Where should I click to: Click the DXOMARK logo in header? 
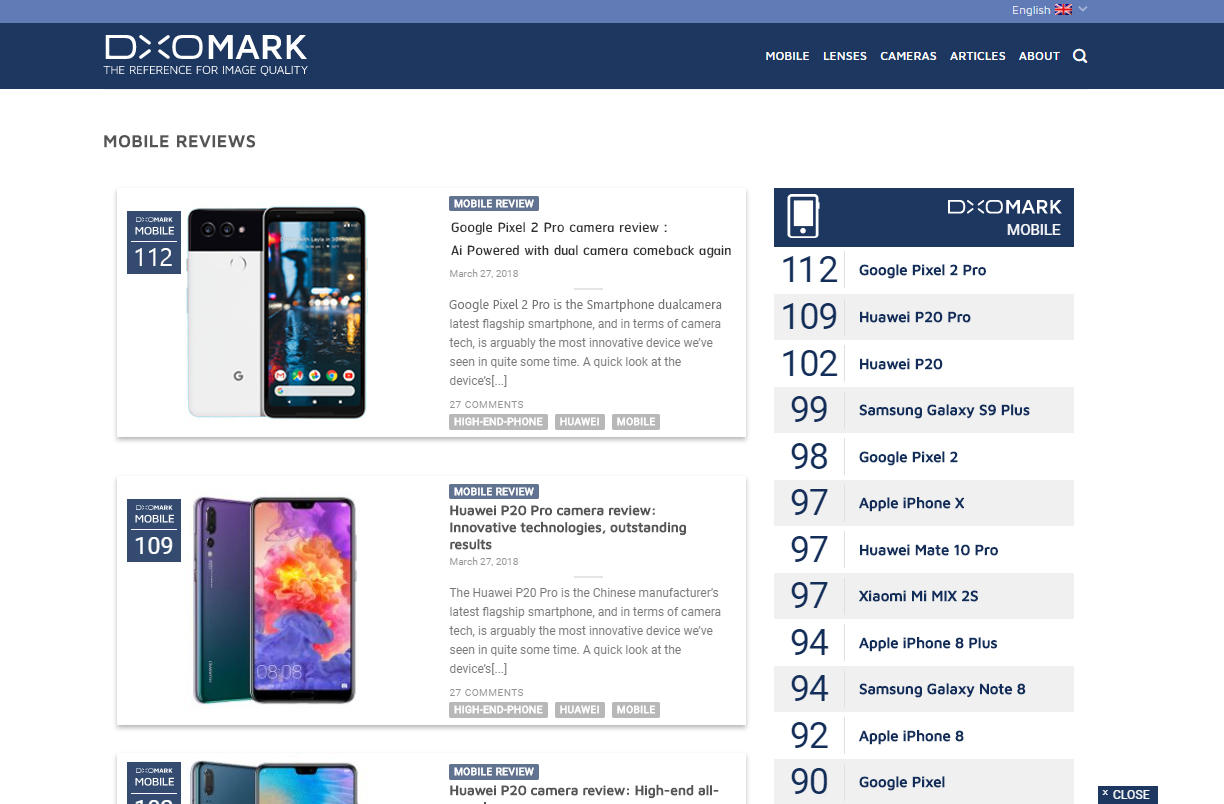pos(206,55)
